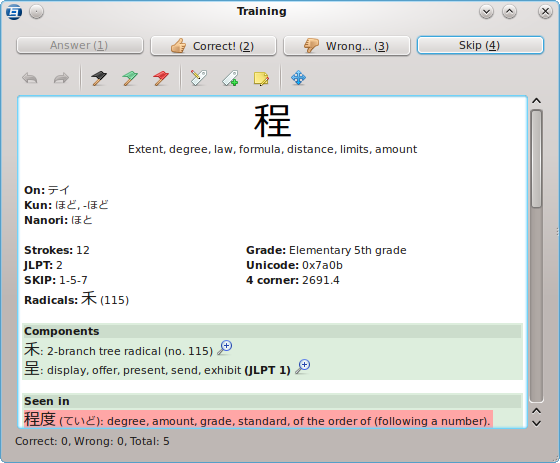Click the scrollbar up arrow at top
The image size is (560, 463).
coord(536,101)
